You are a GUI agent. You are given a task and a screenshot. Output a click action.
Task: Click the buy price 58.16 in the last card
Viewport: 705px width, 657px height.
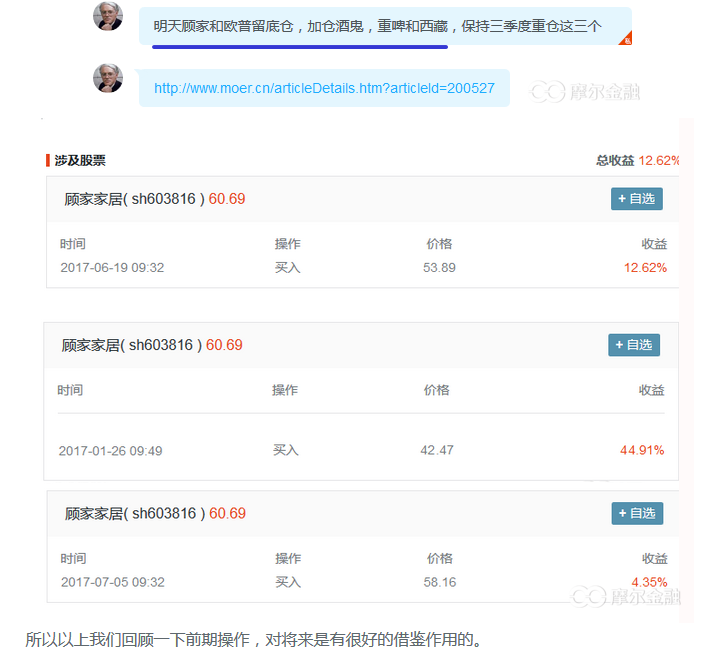click(439, 582)
